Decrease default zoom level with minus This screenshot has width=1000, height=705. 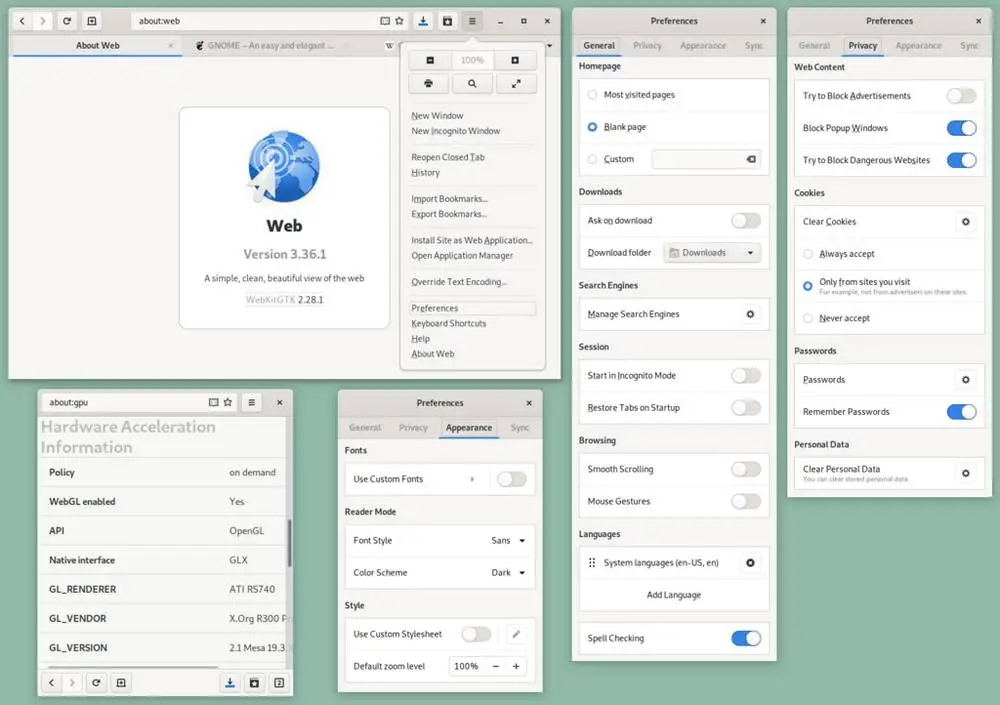point(496,666)
